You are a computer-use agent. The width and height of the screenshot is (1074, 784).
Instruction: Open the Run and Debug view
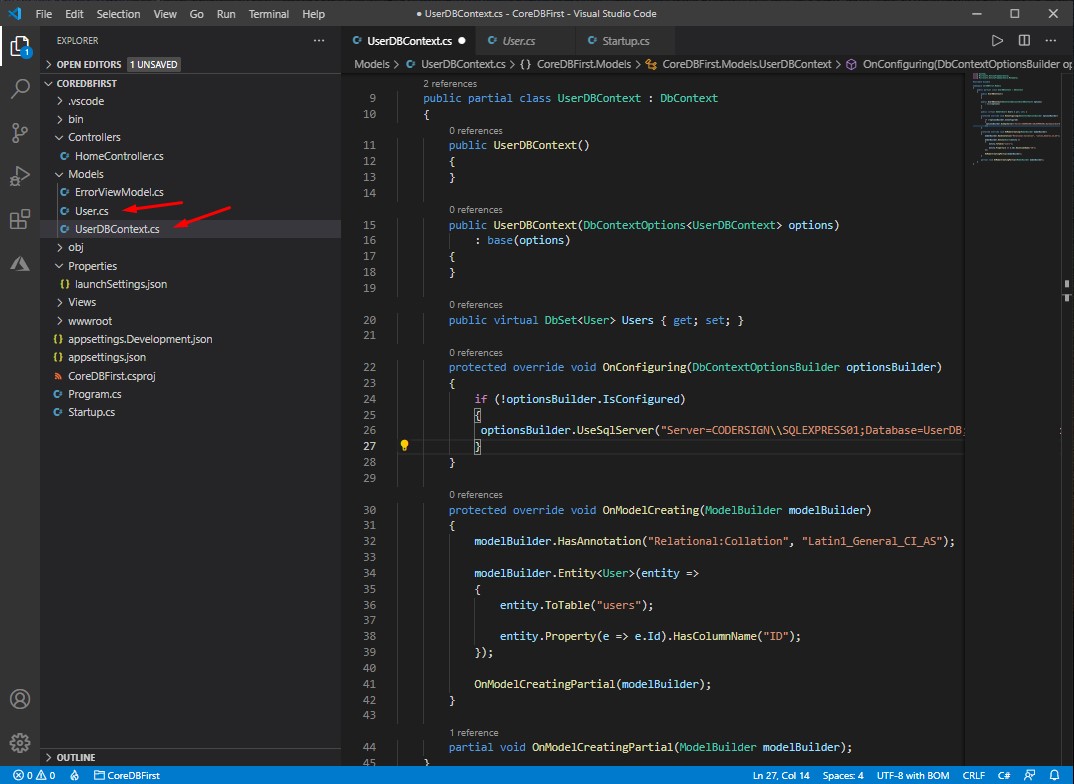(20, 176)
